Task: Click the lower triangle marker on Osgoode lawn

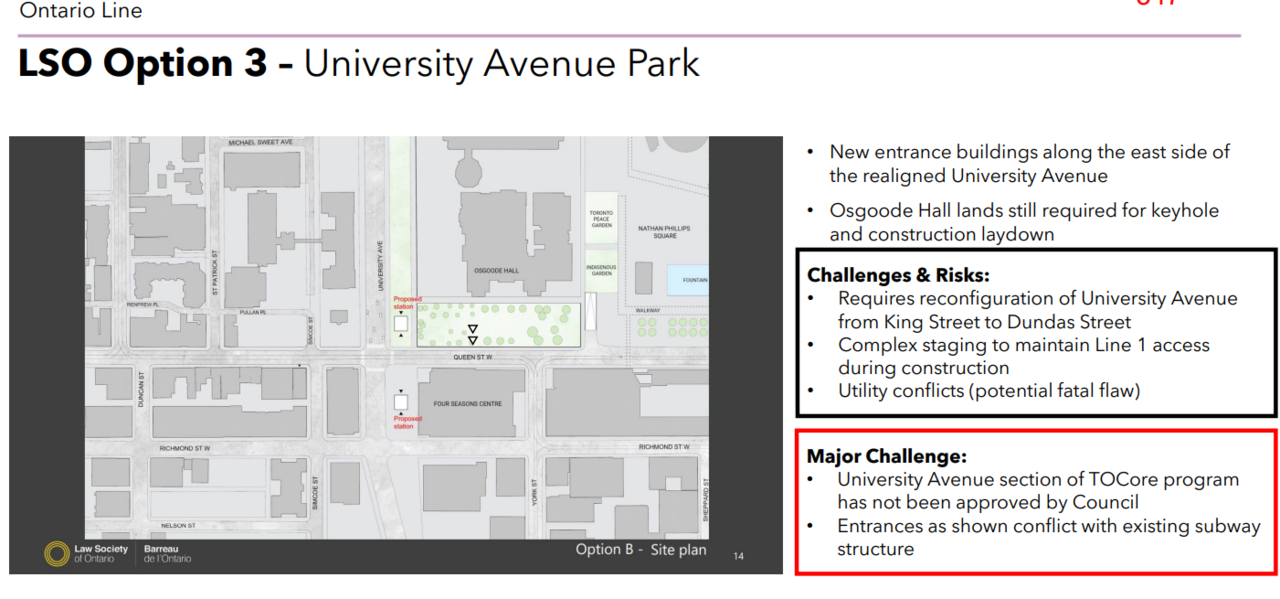Action: [473, 341]
